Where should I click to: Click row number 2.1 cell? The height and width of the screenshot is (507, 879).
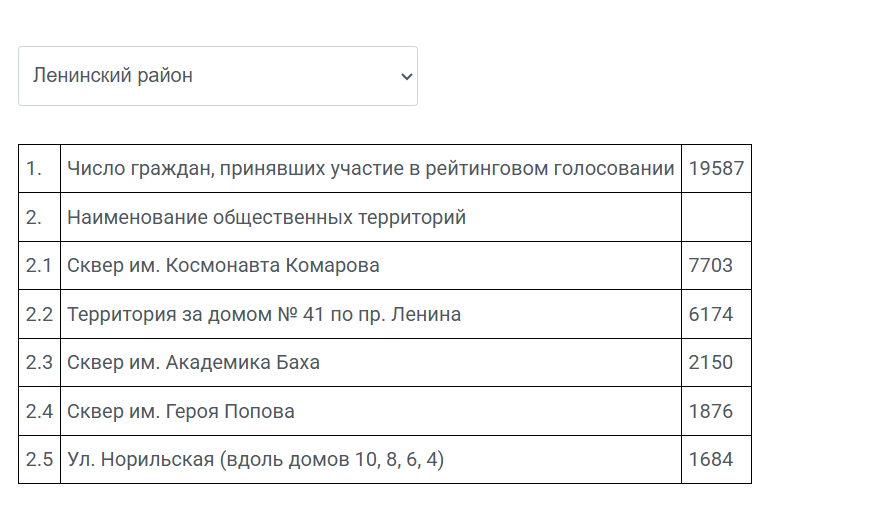tap(39, 265)
